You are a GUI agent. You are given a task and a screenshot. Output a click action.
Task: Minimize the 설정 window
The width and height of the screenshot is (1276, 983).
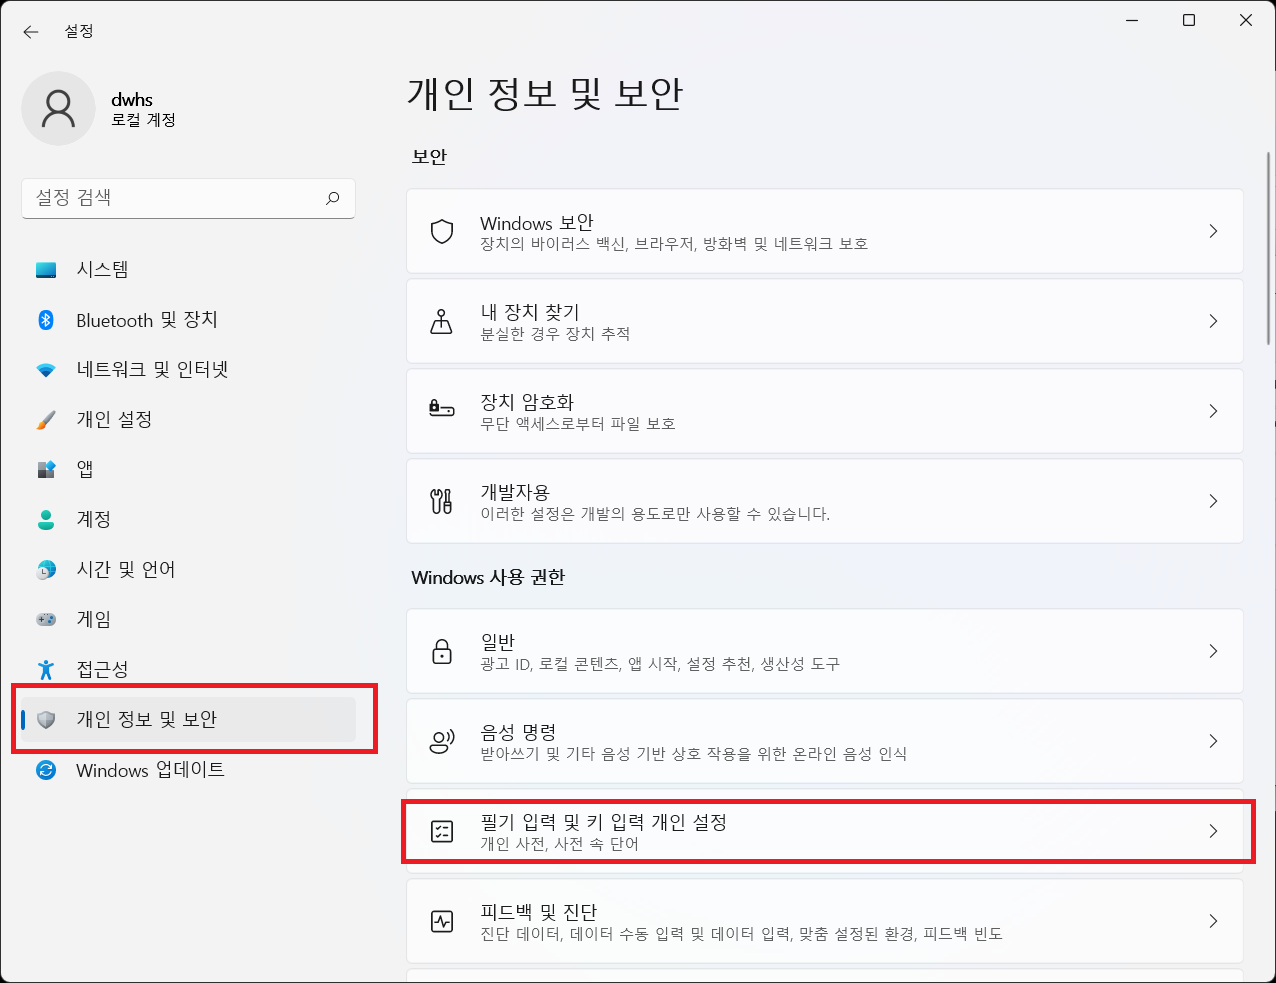tap(1132, 20)
